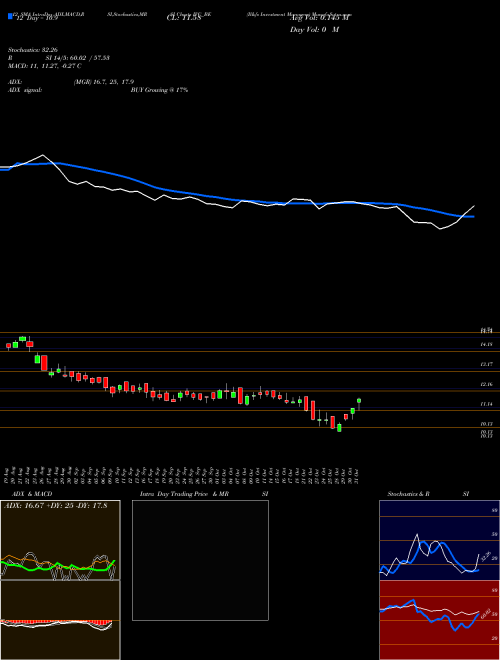Click the blue 12-day SMA legend square

tap(10, 16)
